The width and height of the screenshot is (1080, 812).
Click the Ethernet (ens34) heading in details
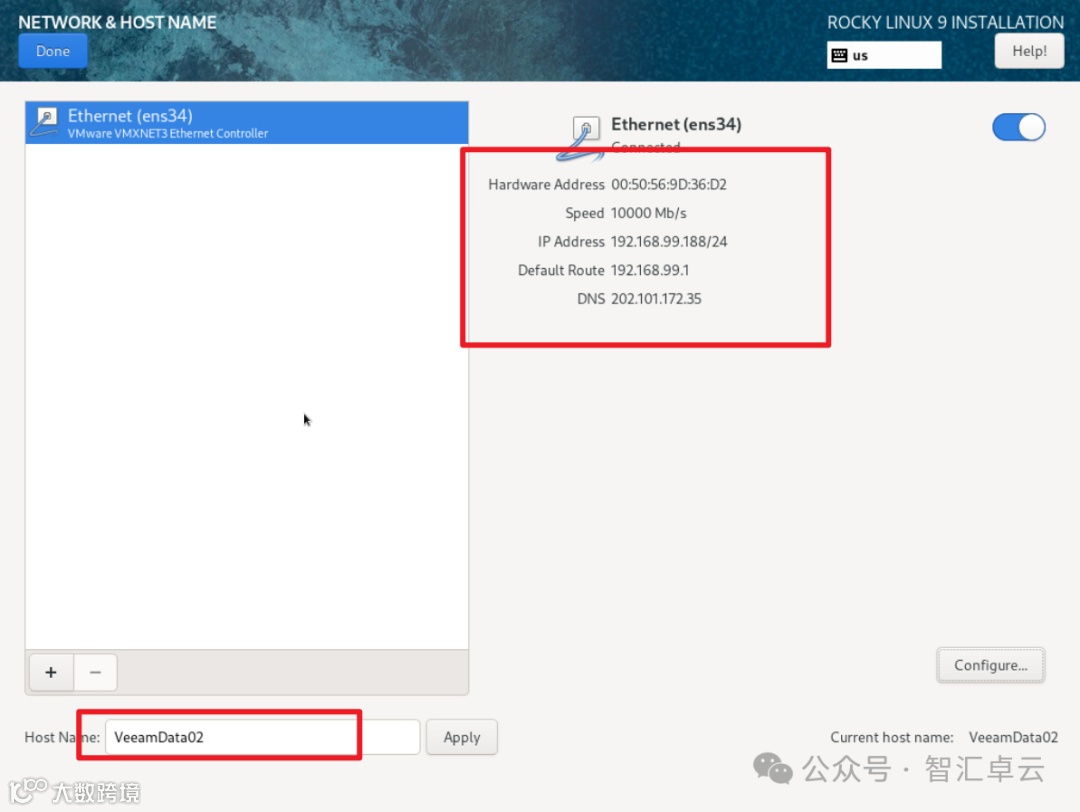point(676,125)
